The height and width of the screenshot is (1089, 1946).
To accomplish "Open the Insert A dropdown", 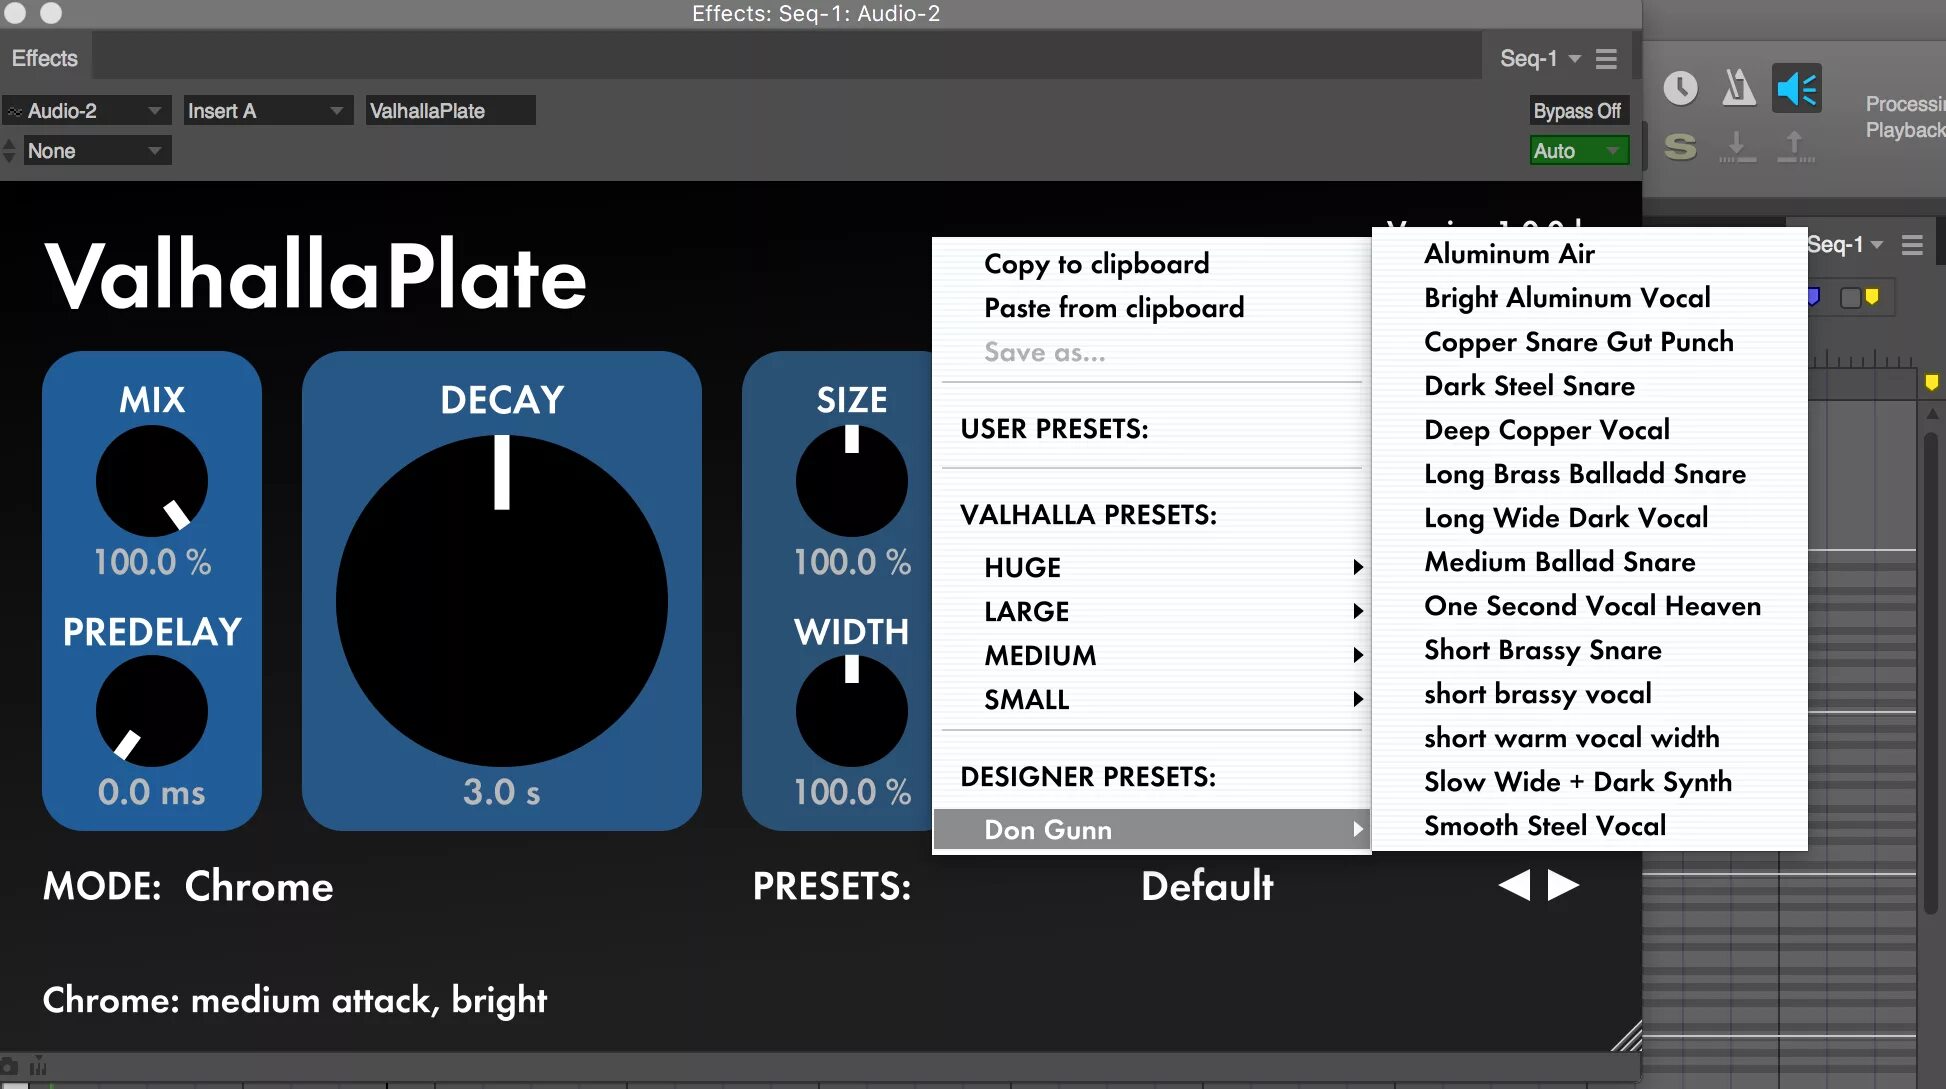I will tap(266, 111).
